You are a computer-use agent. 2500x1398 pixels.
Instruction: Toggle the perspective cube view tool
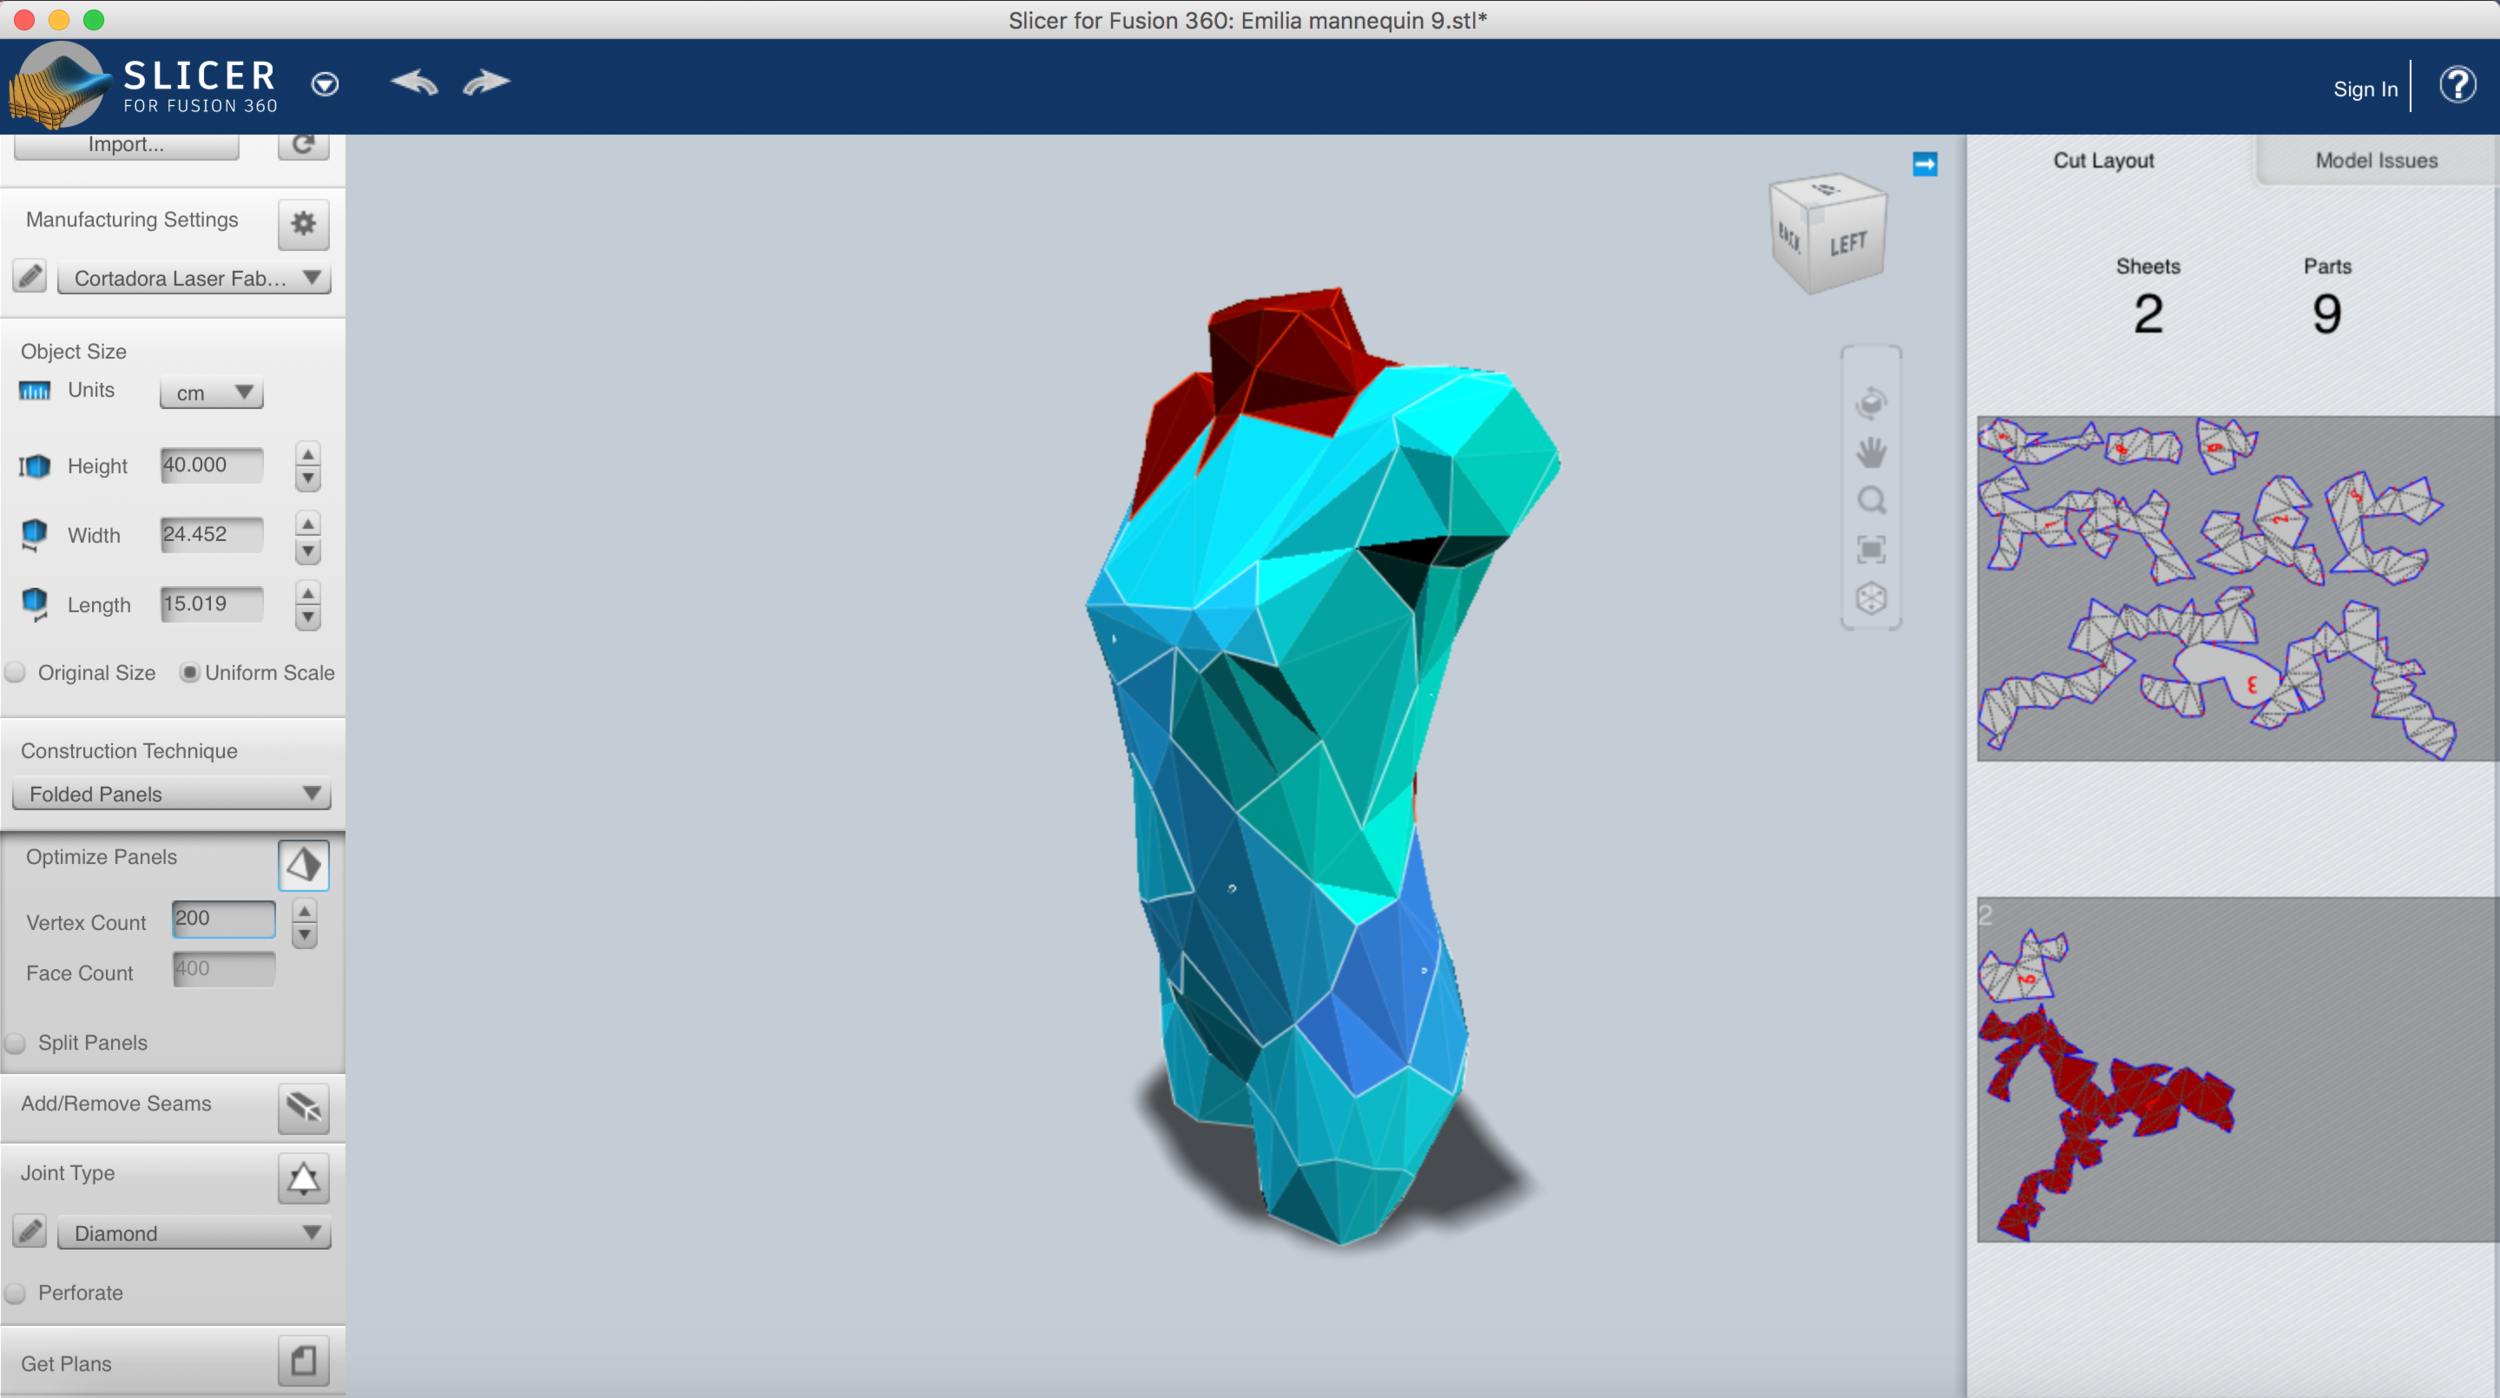pyautogui.click(x=1871, y=598)
